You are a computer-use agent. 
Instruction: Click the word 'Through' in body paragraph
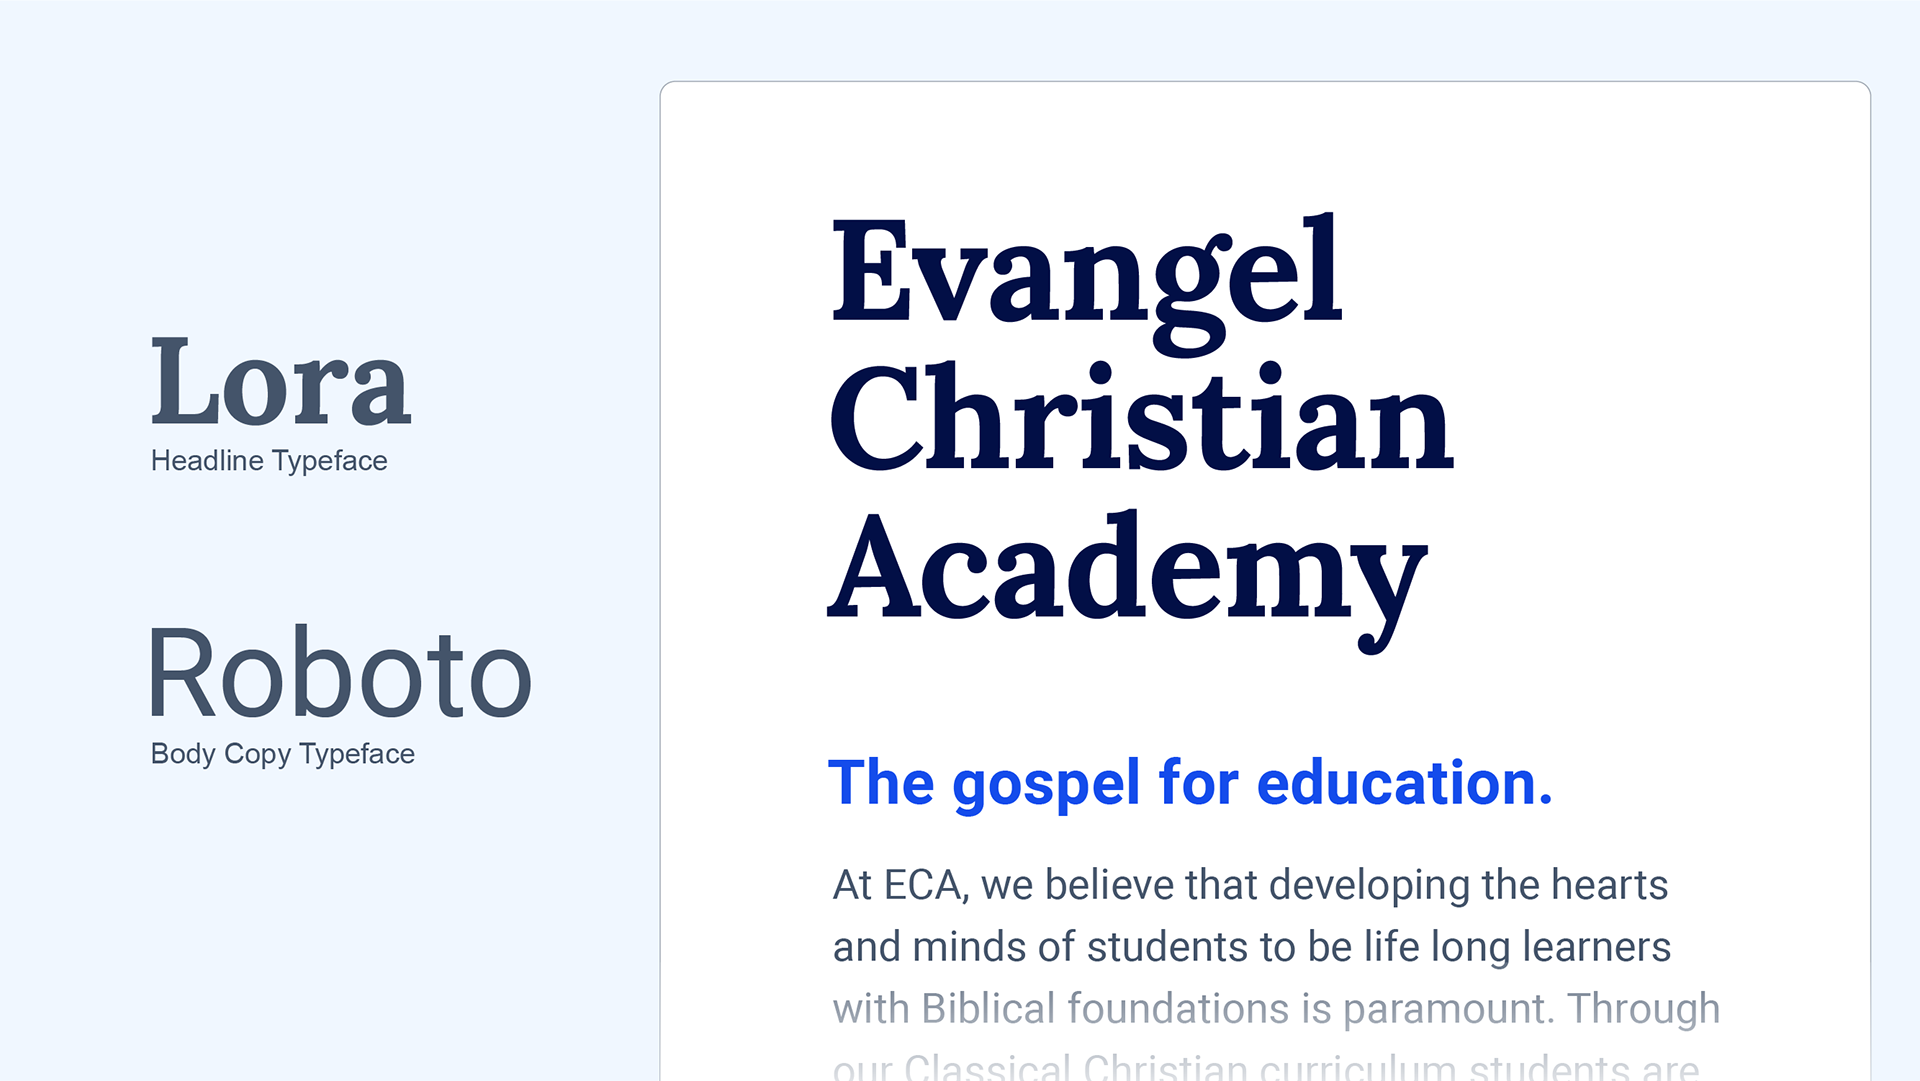1643,1010
